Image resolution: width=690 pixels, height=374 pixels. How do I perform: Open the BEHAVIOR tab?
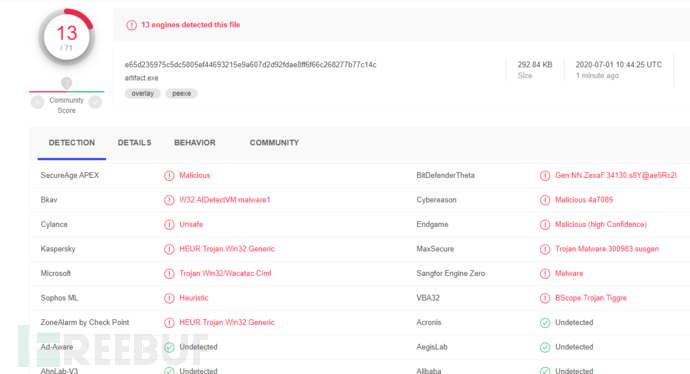[195, 143]
